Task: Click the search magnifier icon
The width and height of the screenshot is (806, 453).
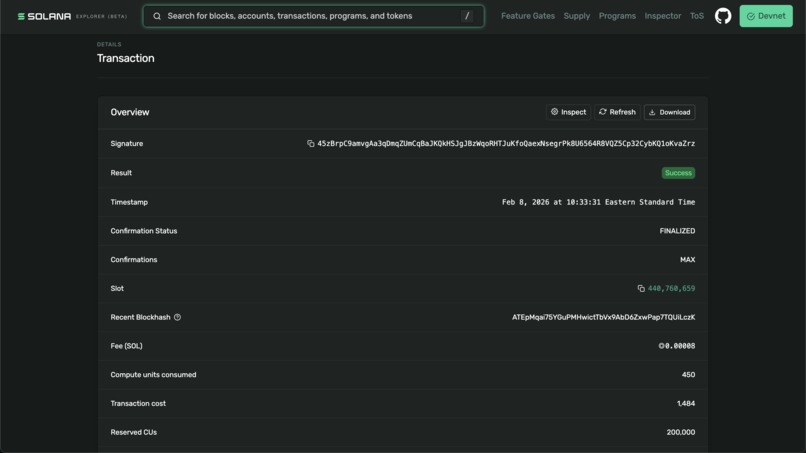Action: 157,16
